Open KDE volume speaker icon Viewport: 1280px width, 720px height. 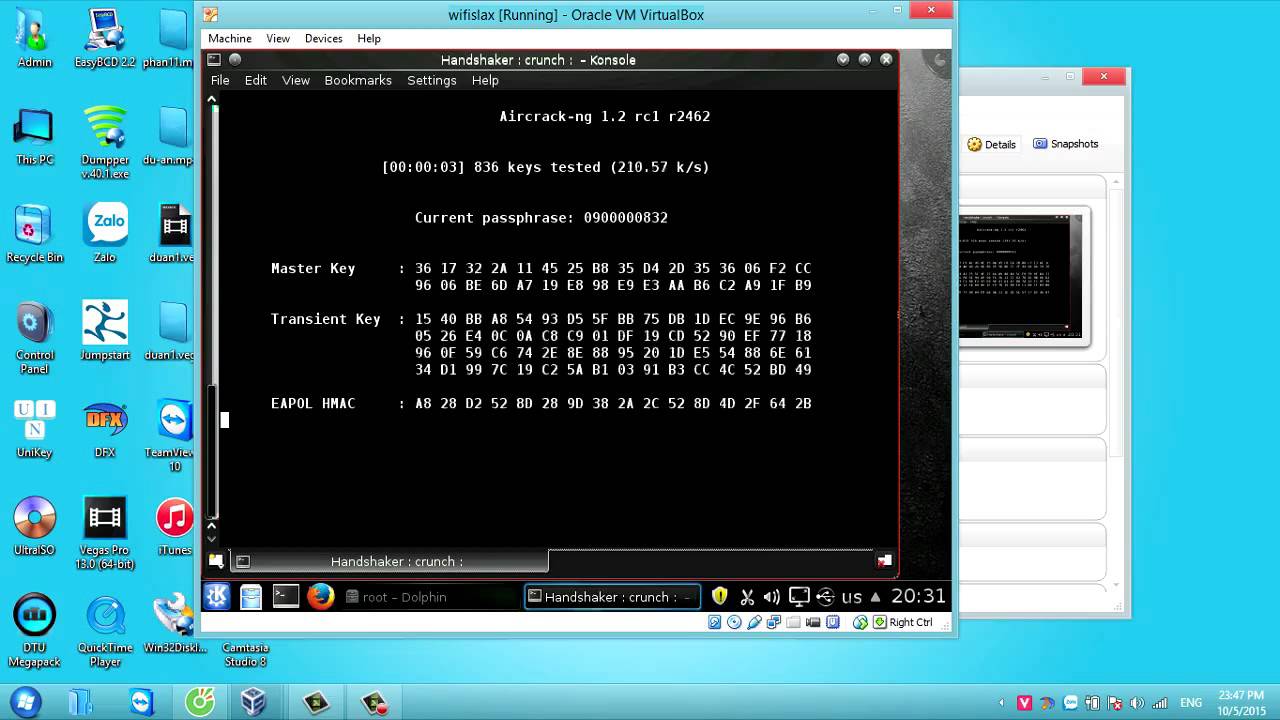[x=772, y=597]
